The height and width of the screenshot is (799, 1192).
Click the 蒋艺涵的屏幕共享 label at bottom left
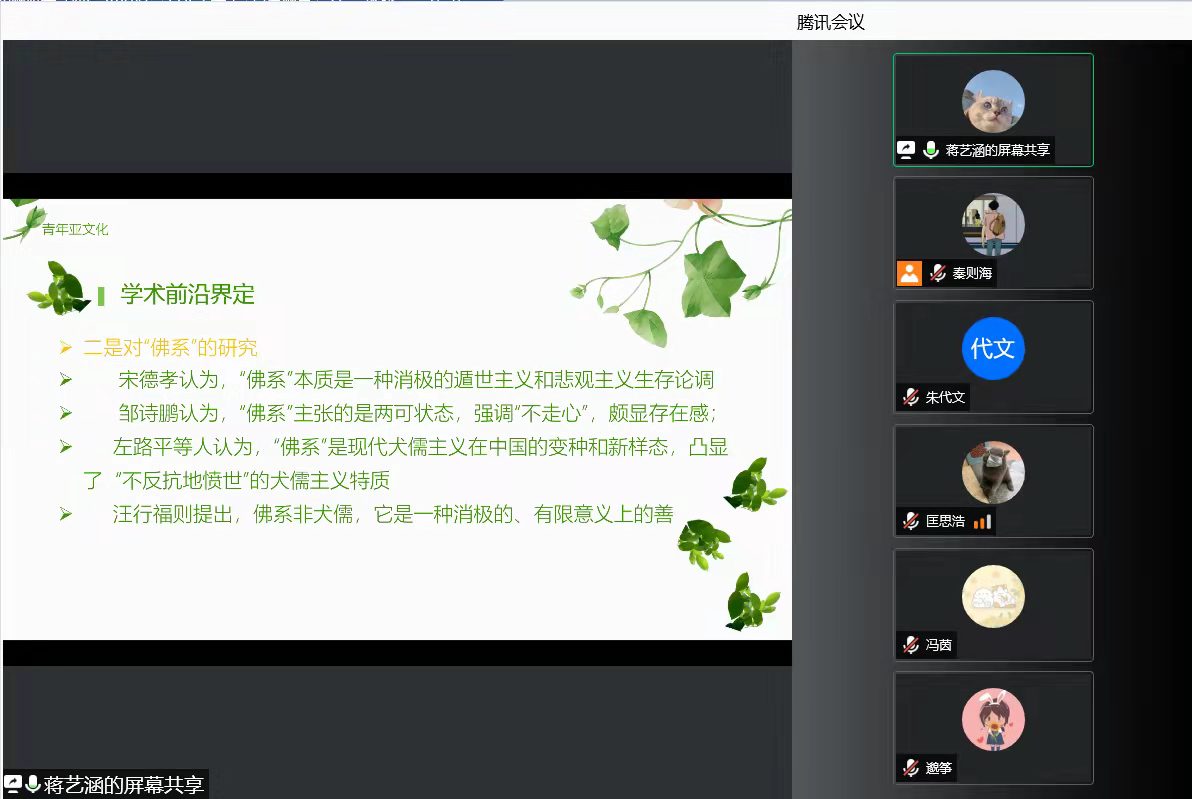123,785
